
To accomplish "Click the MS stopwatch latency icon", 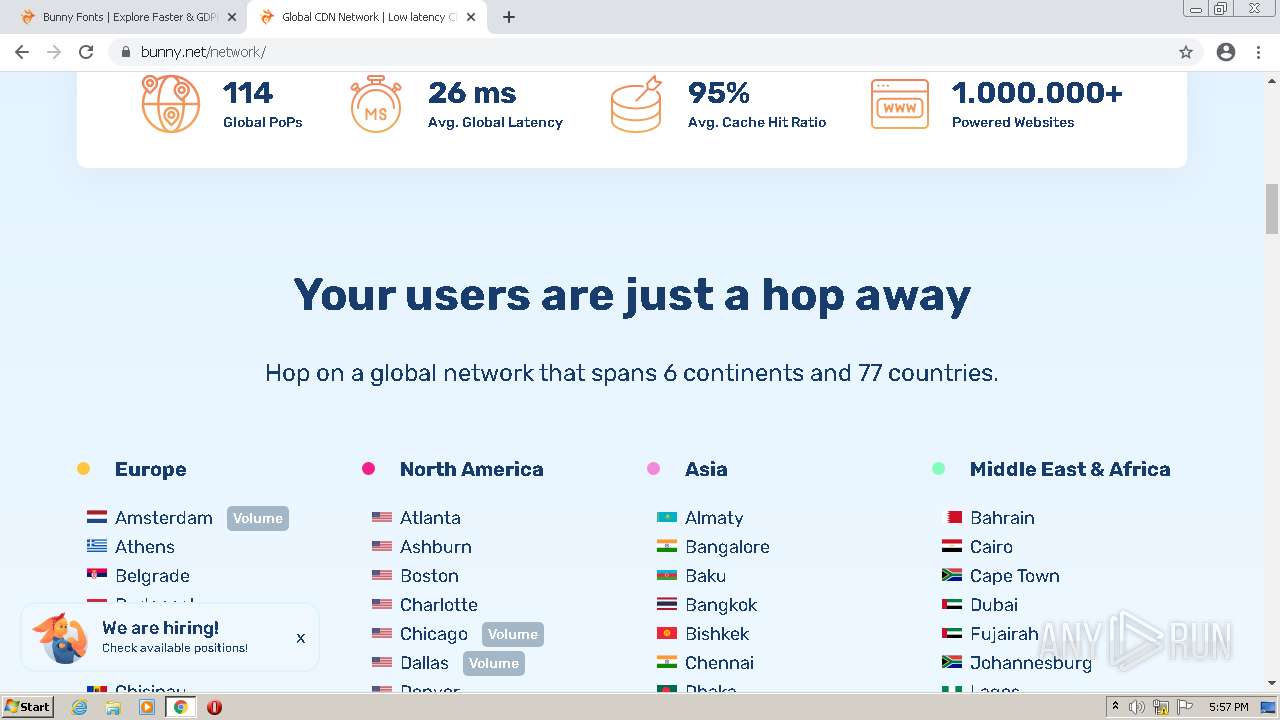I will [376, 104].
